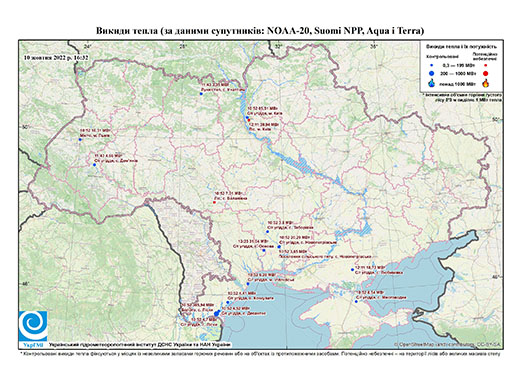Click the orange flame icon in the legend
520x368 pixels.
(x=486, y=83)
